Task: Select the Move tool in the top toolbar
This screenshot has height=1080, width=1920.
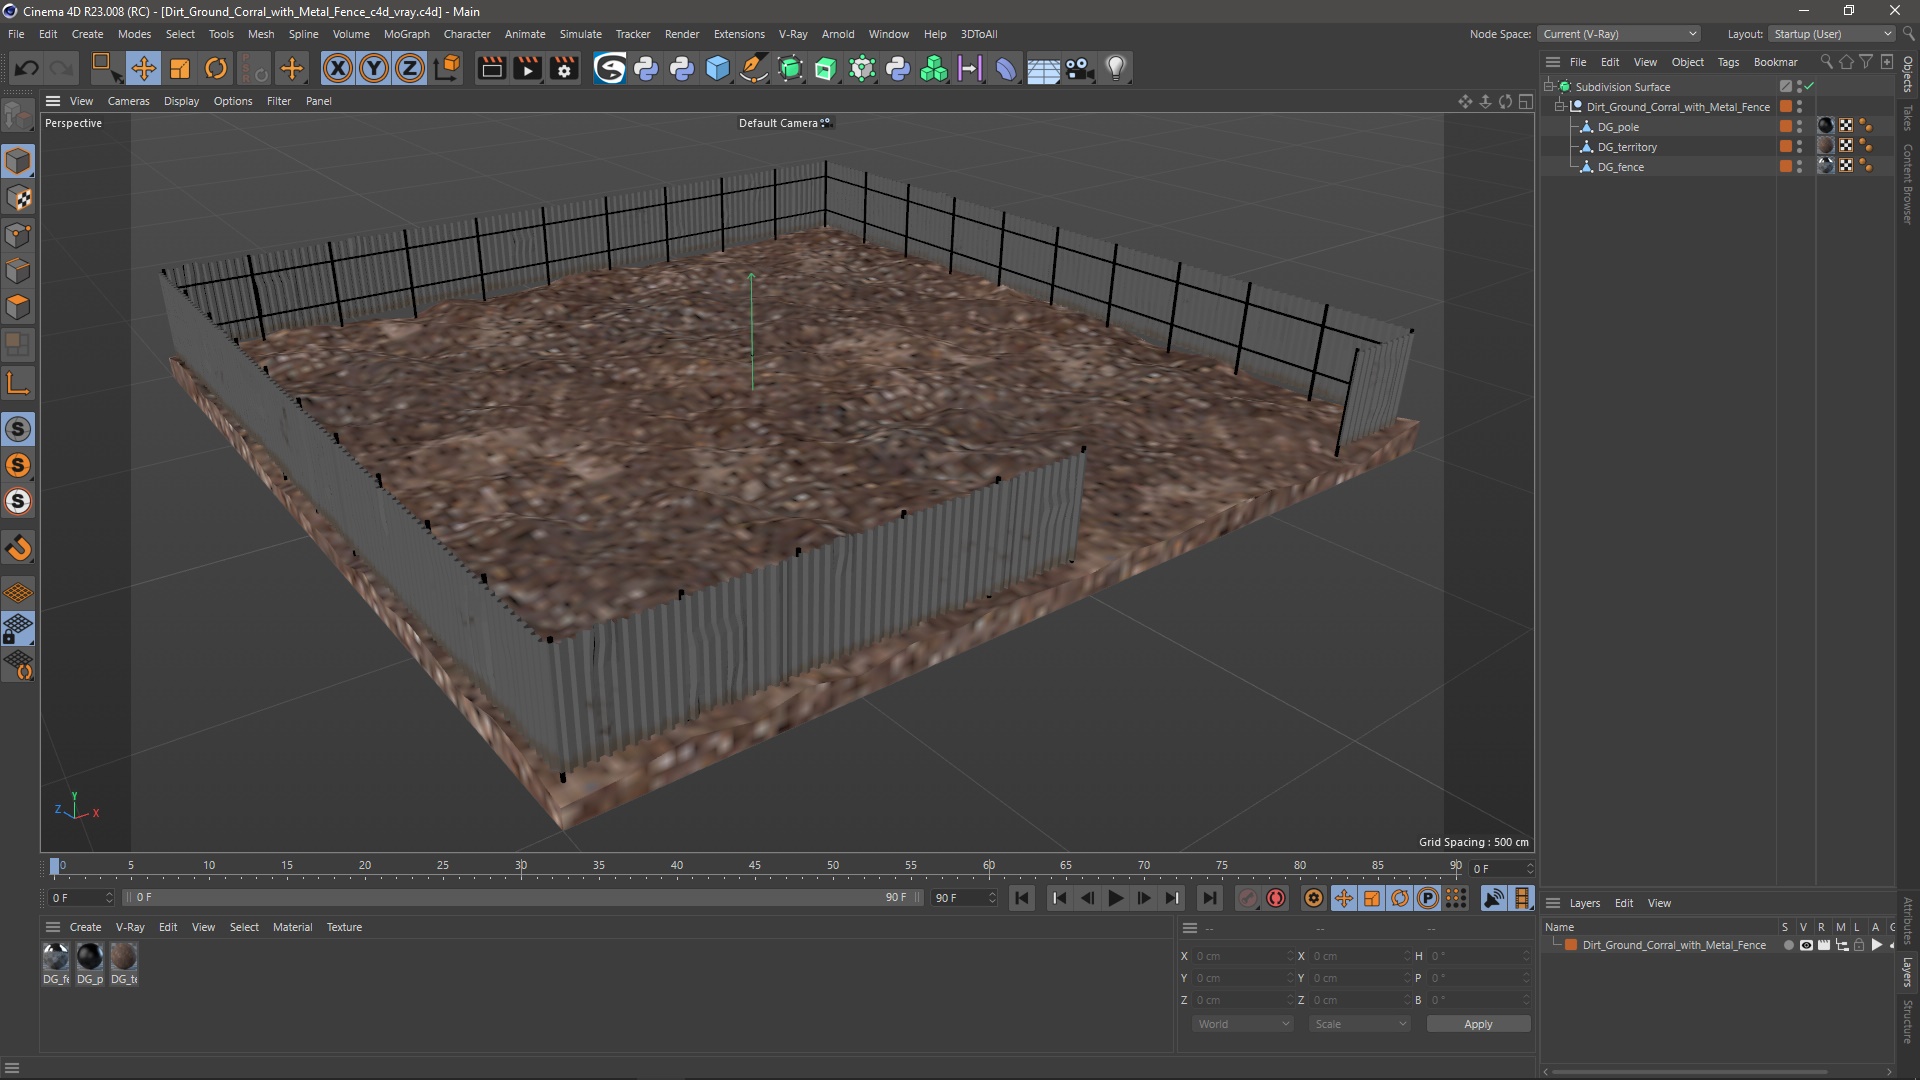Action: [143, 68]
